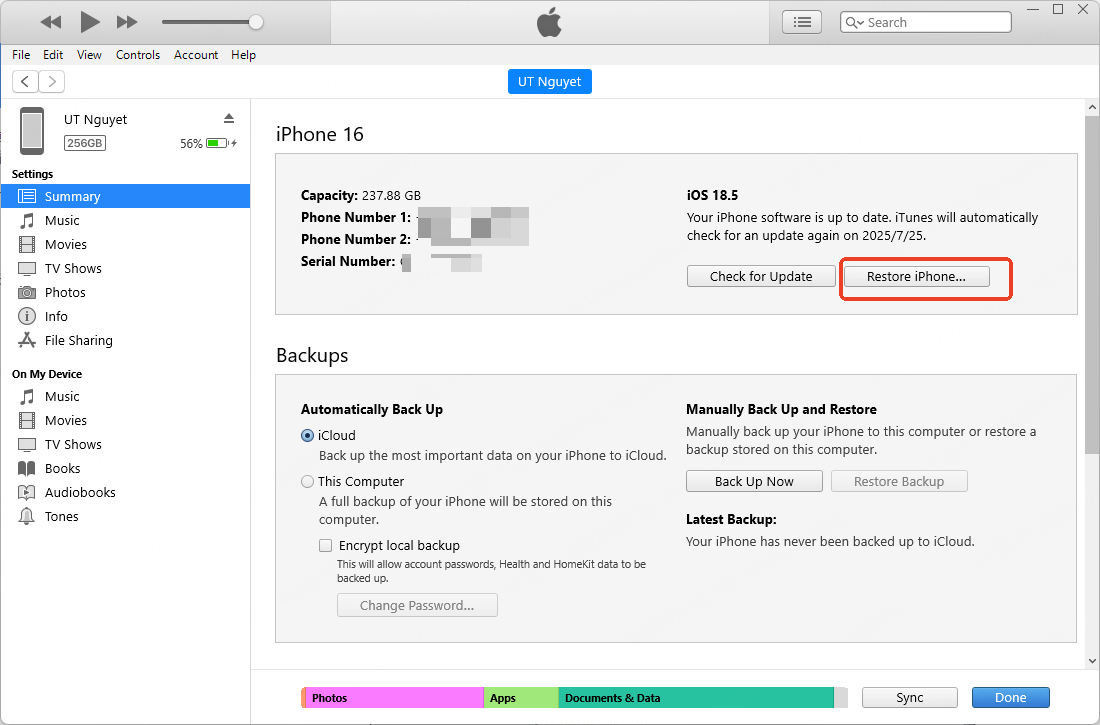Click the iOS 18.5 version text

click(x=712, y=195)
